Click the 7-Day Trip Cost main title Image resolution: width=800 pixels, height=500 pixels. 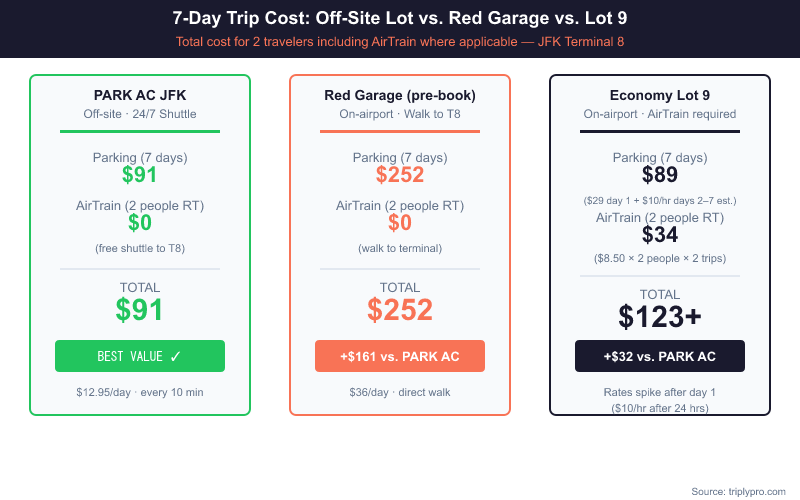(400, 18)
